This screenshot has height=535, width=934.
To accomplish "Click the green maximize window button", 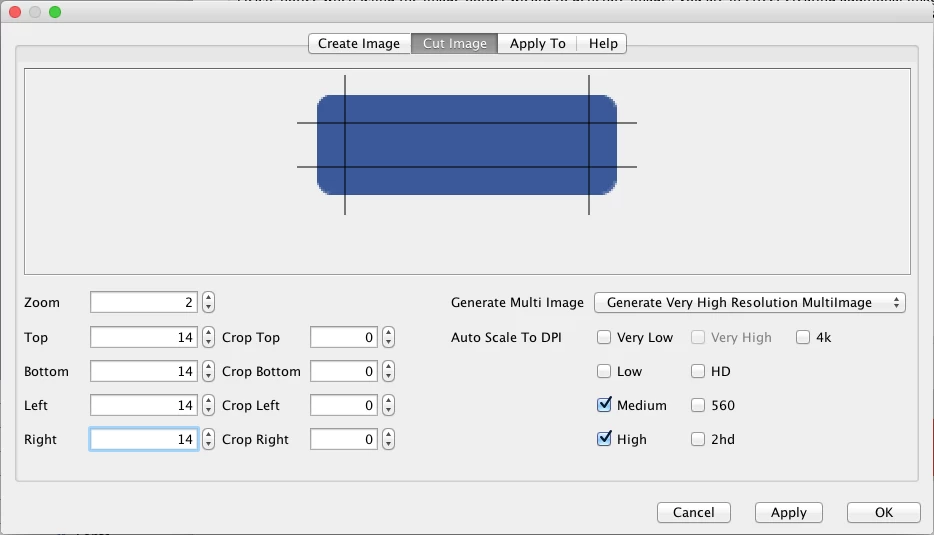I will [x=55, y=12].
